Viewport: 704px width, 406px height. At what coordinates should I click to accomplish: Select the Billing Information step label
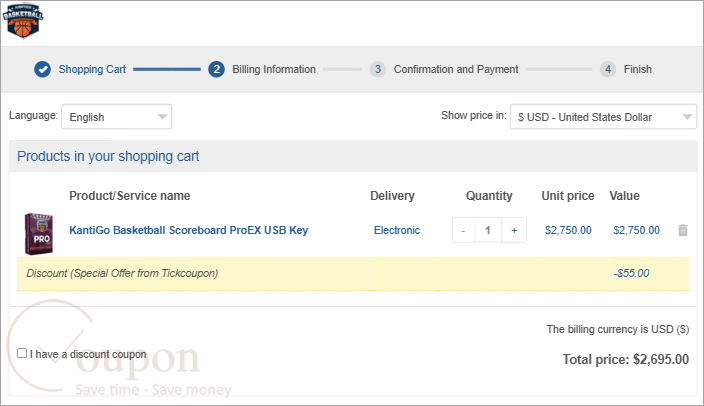(x=274, y=69)
